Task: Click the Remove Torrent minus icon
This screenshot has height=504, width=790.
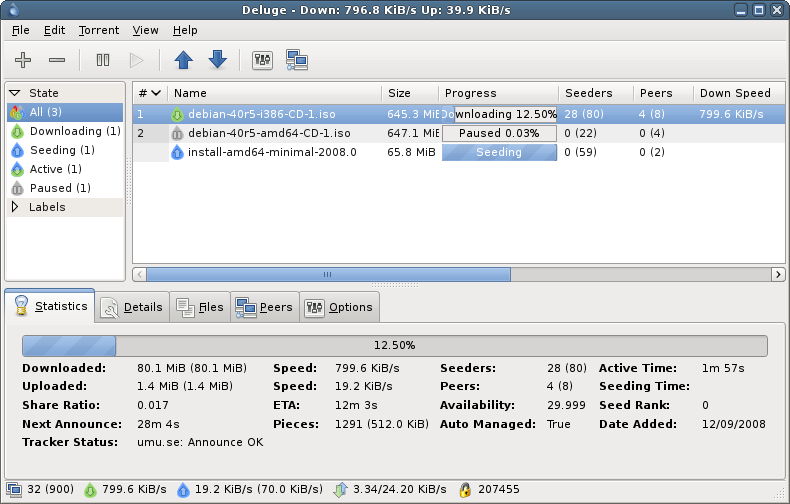Action: coord(57,60)
